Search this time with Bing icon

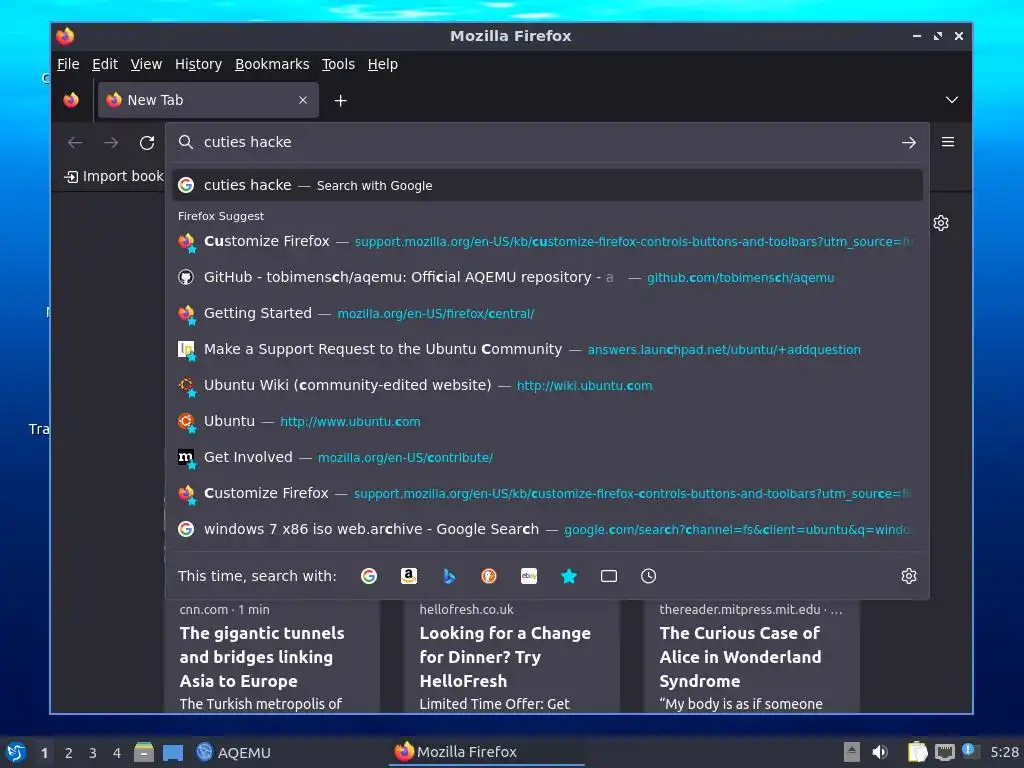(x=449, y=576)
